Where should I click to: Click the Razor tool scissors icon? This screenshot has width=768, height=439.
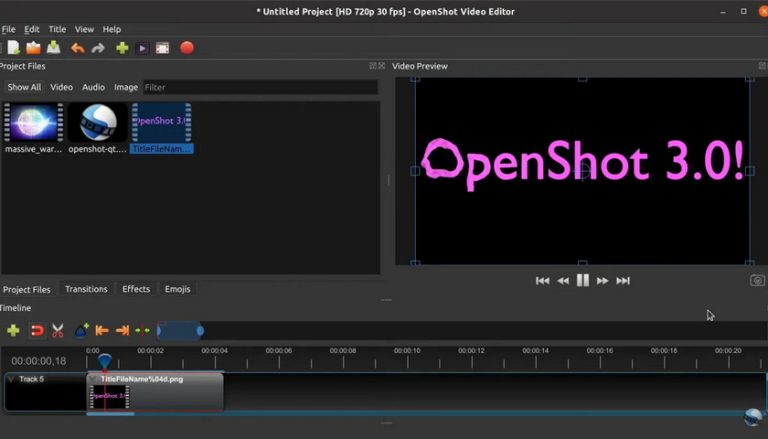pos(58,330)
